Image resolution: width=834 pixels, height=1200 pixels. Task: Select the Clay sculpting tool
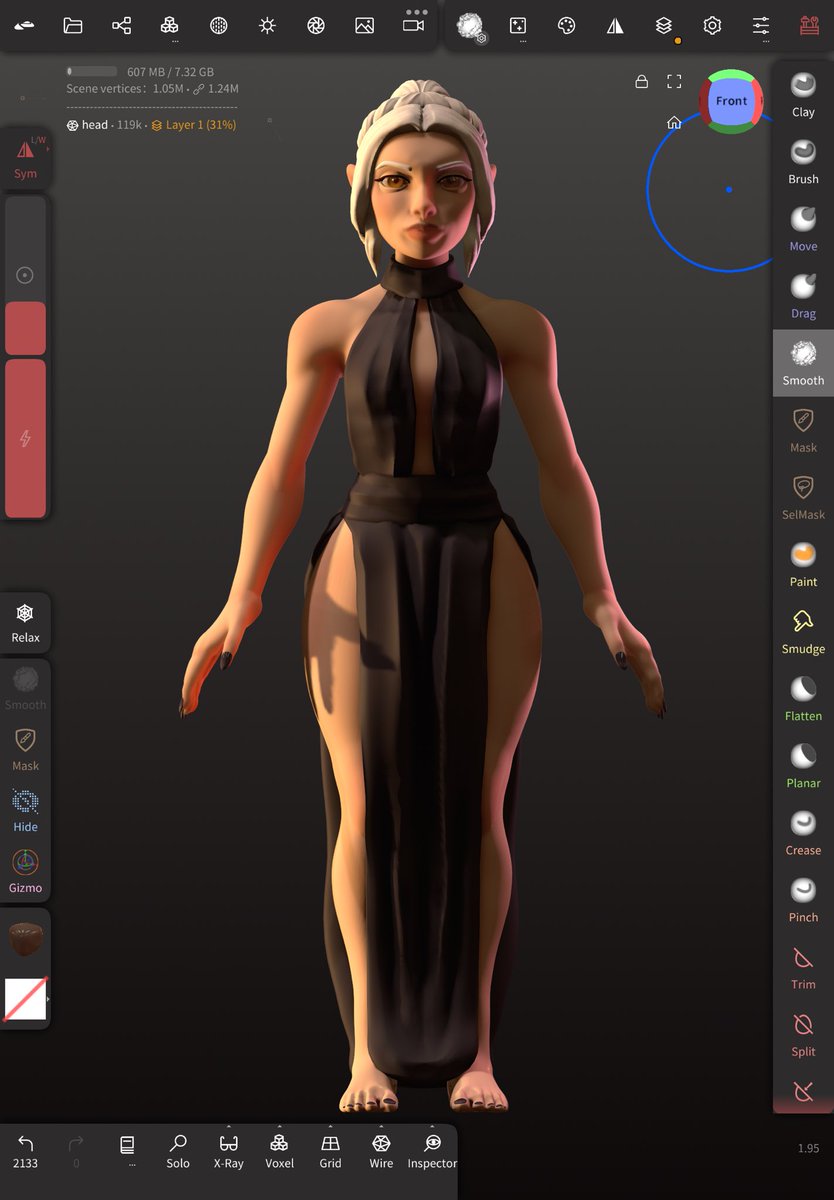803,95
